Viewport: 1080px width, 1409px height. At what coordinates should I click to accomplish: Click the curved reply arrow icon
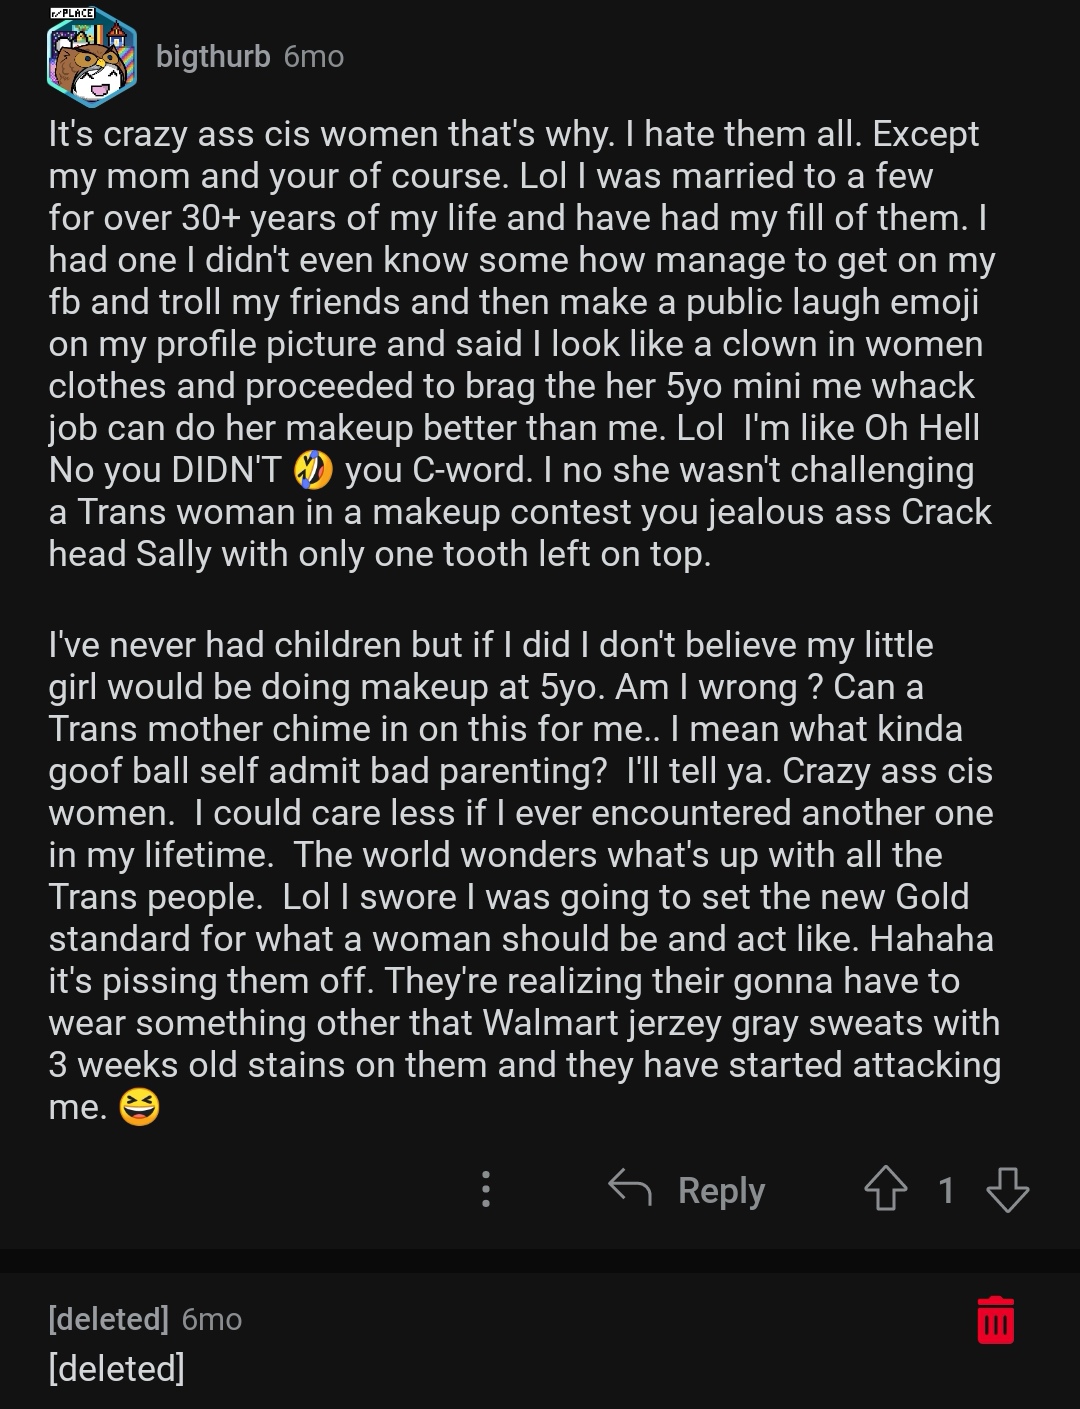coord(630,1188)
